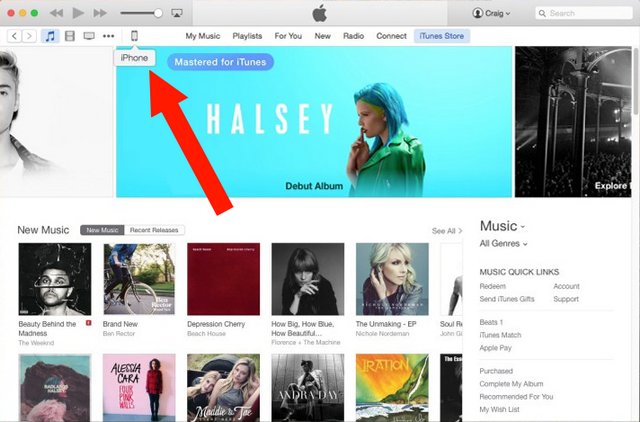Image resolution: width=640 pixels, height=422 pixels.
Task: Click the AirPlay icon
Action: tap(177, 13)
